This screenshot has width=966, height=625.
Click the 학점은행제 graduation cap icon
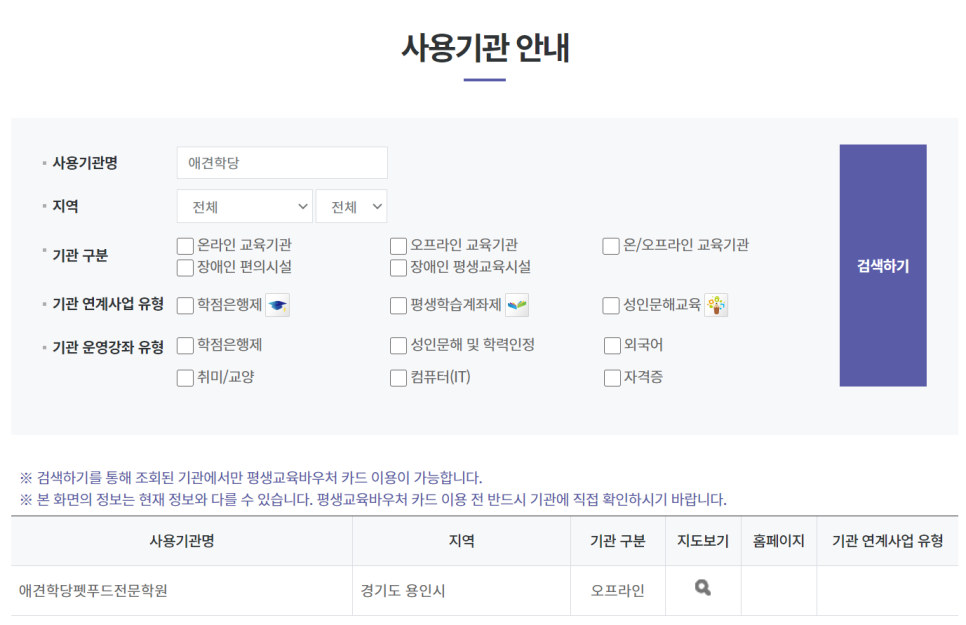point(277,306)
